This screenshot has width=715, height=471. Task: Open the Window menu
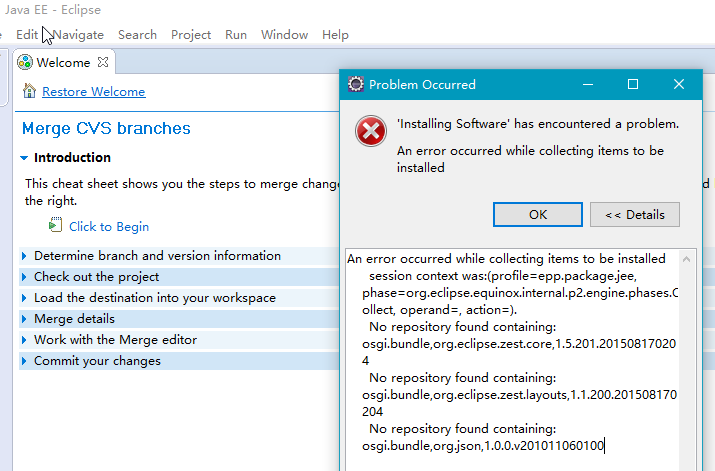coord(284,35)
